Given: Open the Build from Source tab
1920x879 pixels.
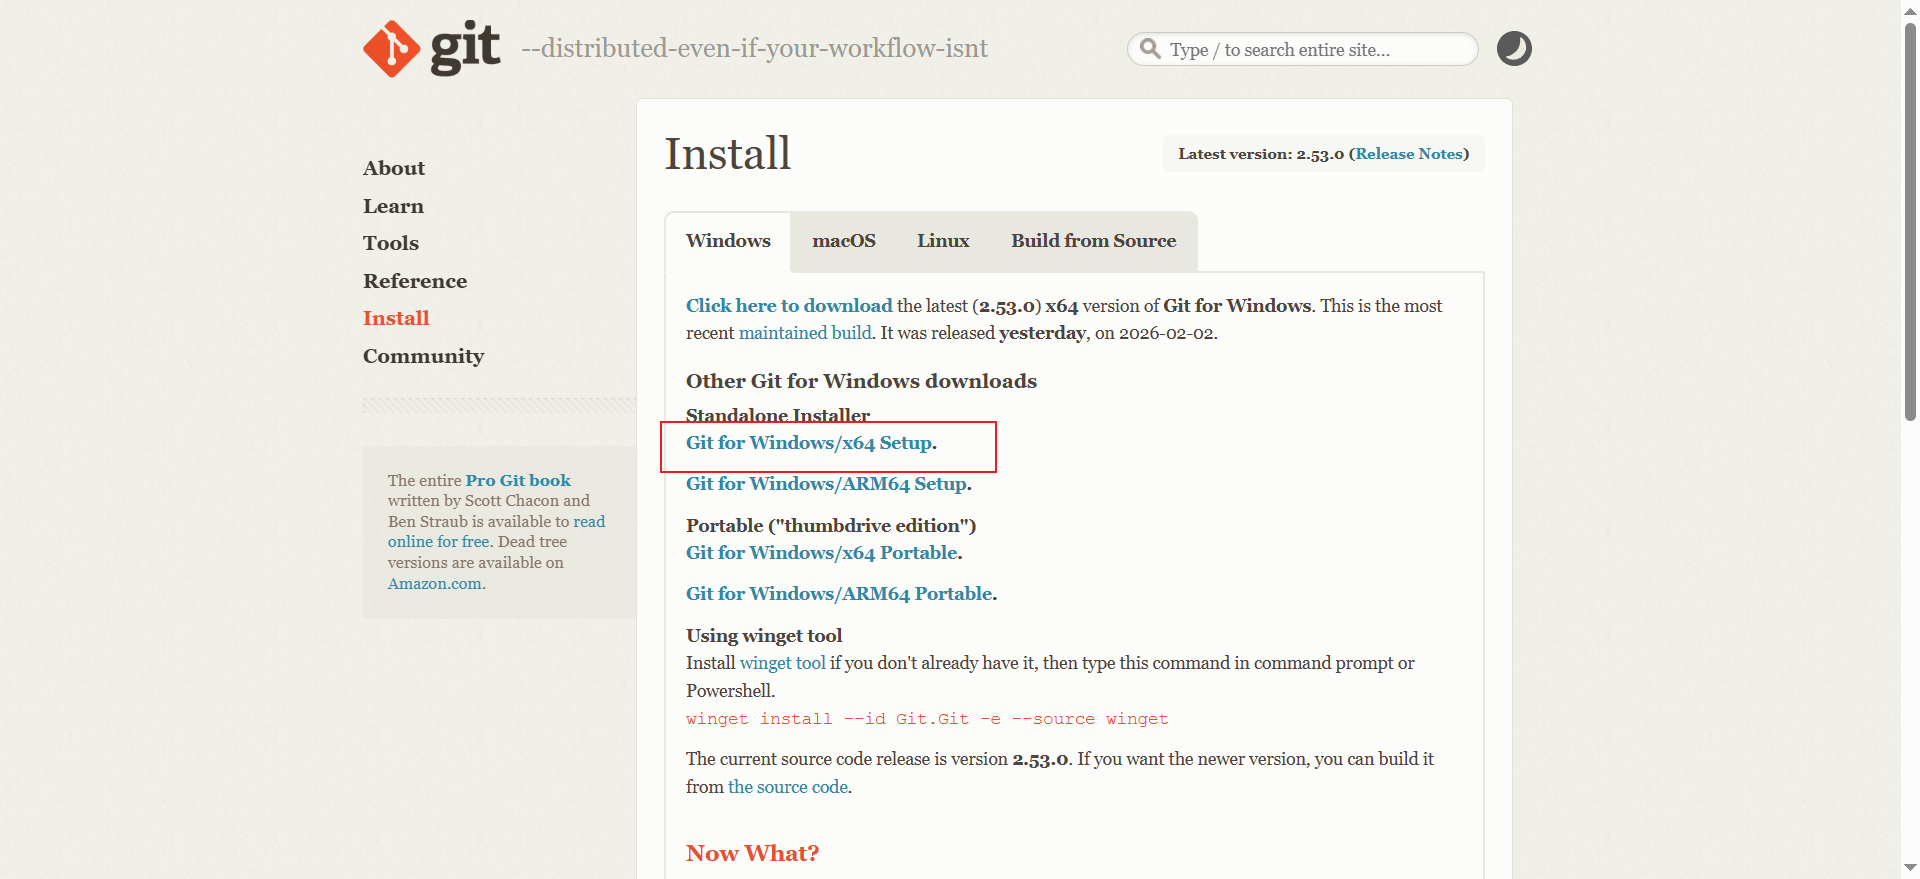Looking at the screenshot, I should 1093,241.
